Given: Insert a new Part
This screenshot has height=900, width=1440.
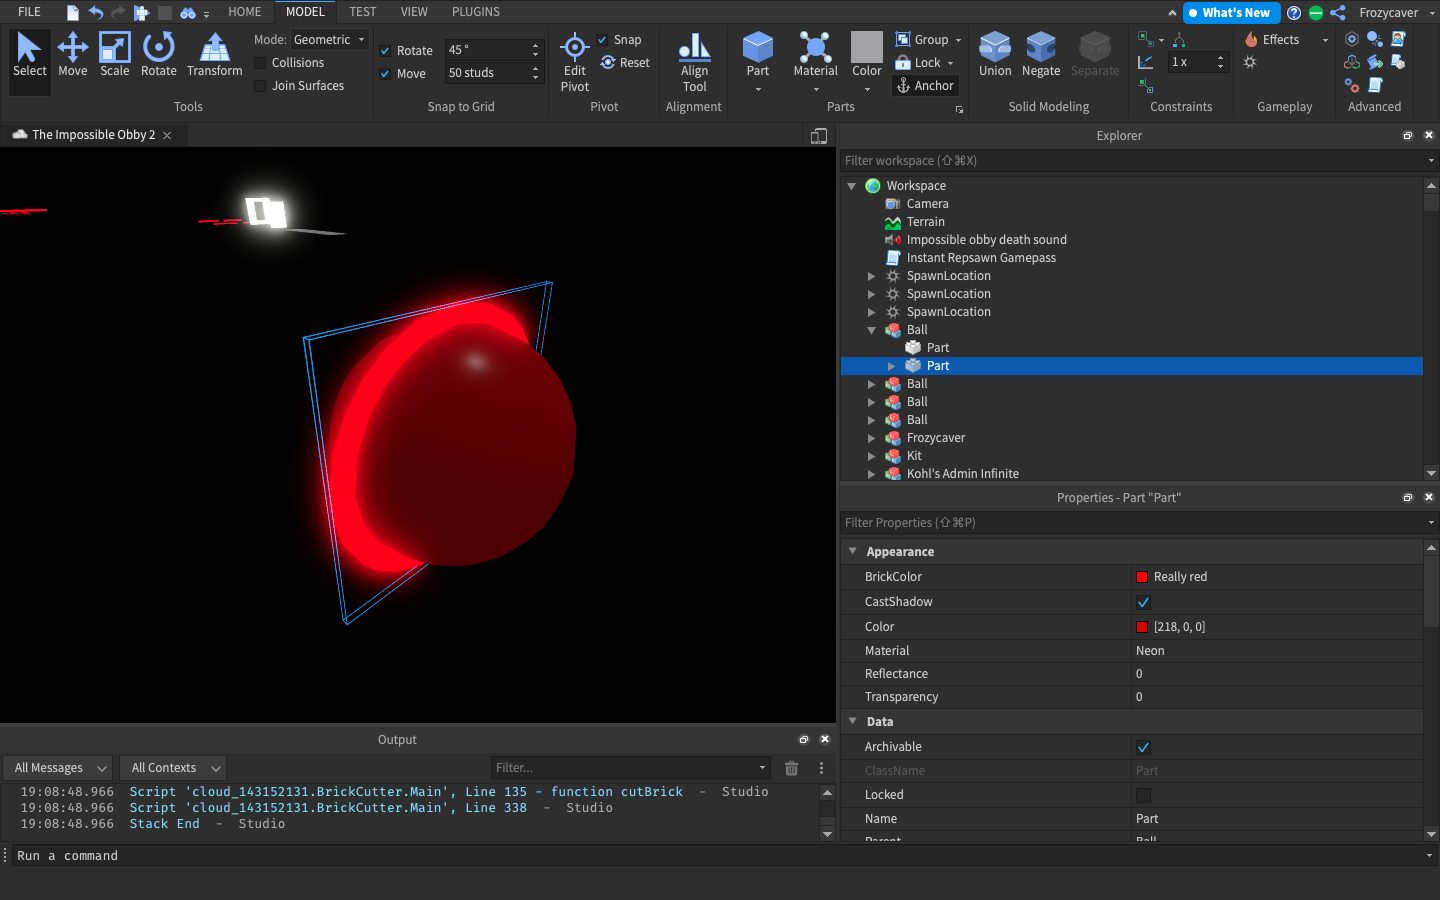Looking at the screenshot, I should point(758,55).
